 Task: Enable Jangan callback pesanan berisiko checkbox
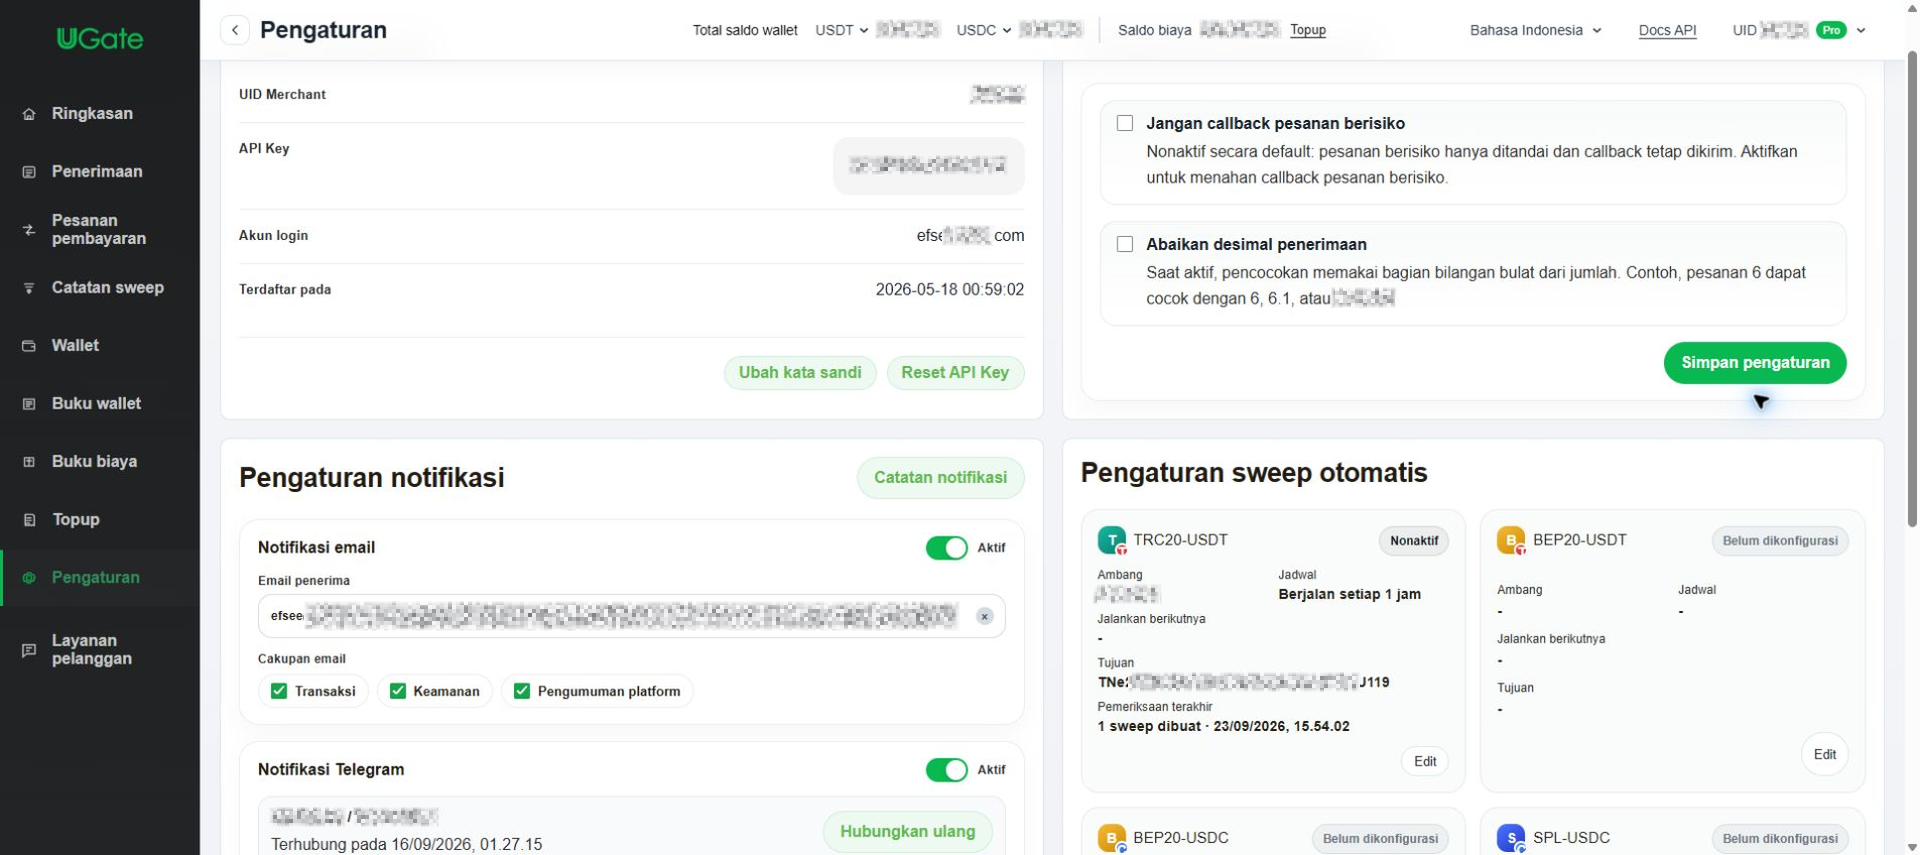click(1125, 123)
